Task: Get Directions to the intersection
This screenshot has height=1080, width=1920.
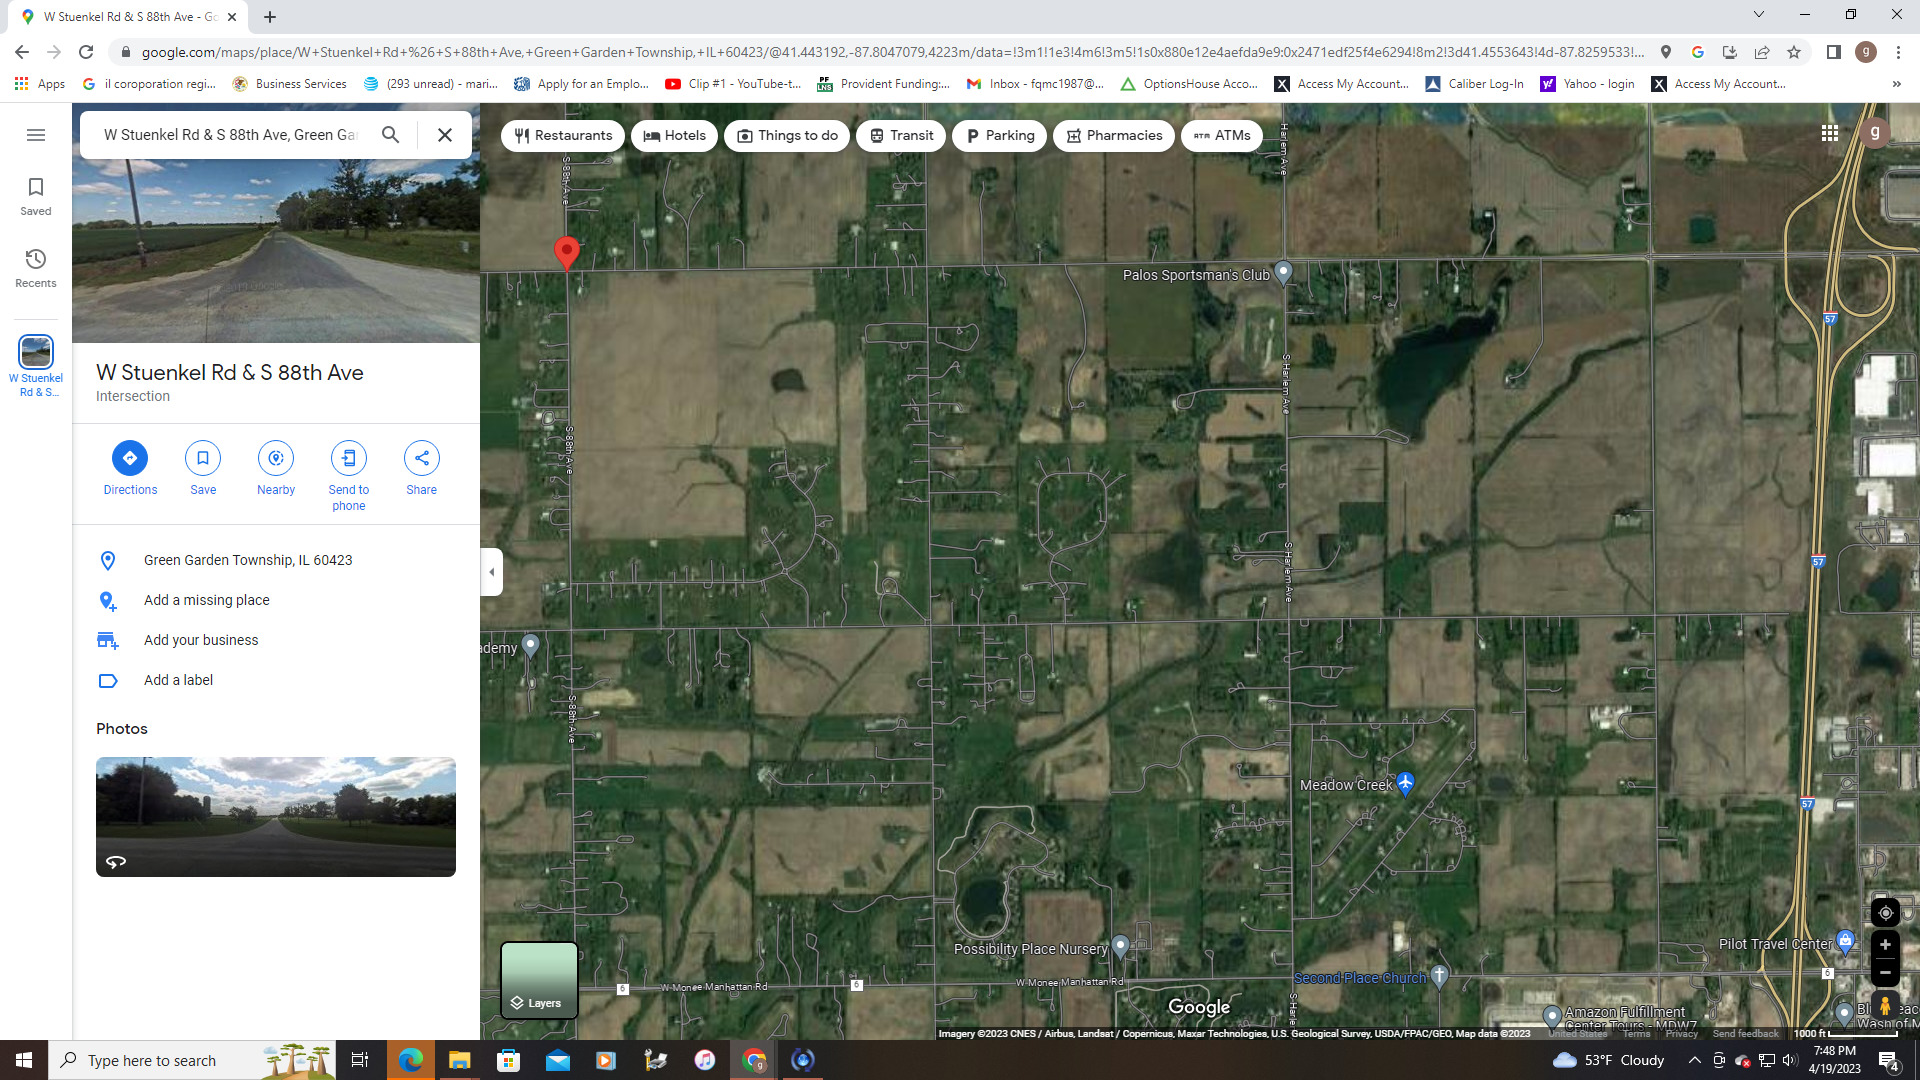Action: (x=130, y=468)
